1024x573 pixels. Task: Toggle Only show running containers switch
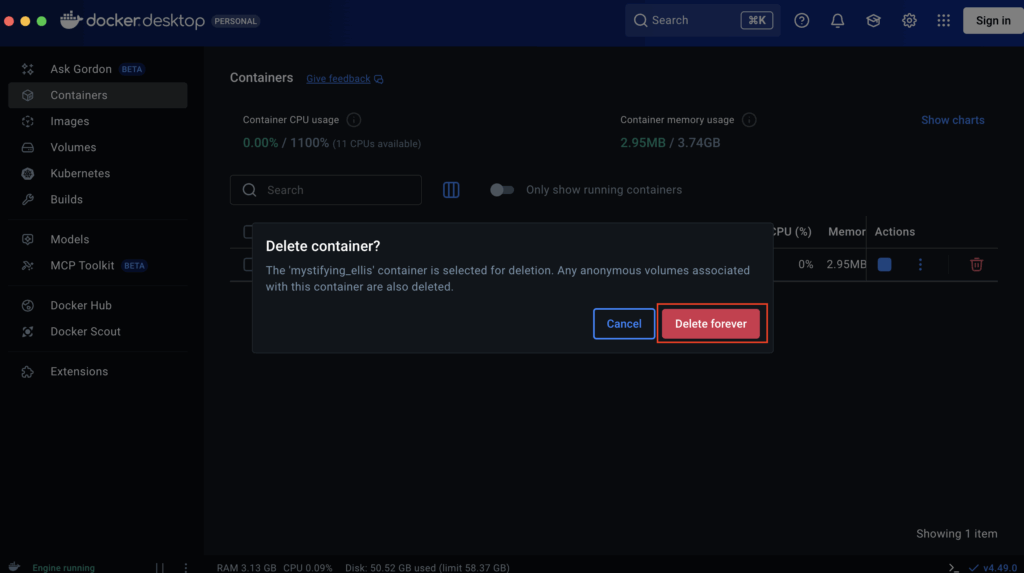[502, 190]
